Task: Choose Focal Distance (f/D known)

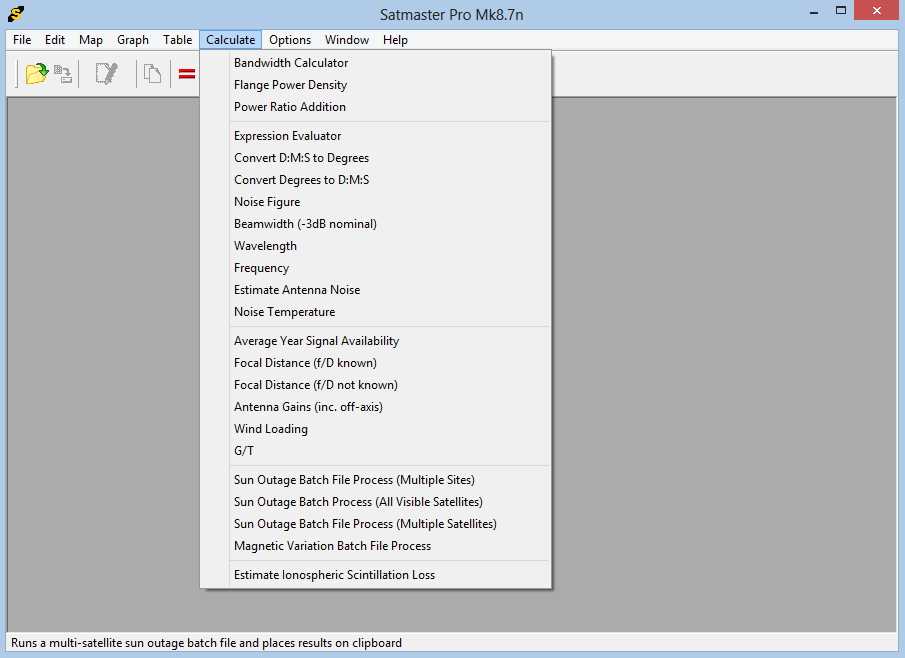Action: (x=376, y=362)
